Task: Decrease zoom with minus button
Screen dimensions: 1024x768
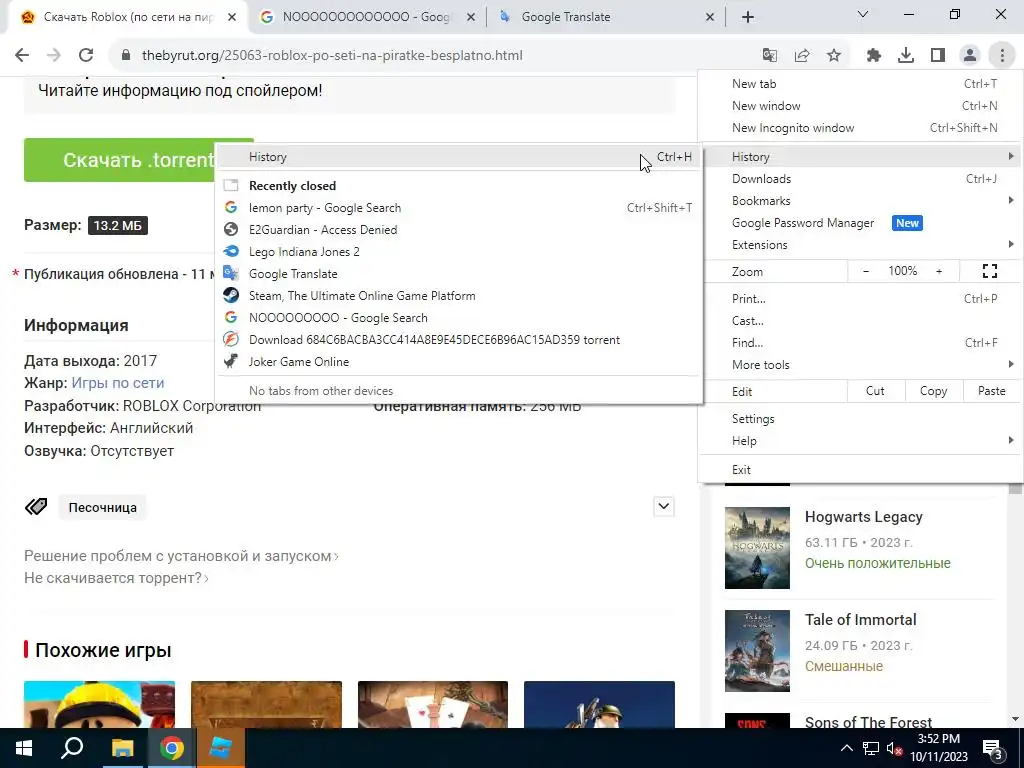Action: (x=866, y=271)
